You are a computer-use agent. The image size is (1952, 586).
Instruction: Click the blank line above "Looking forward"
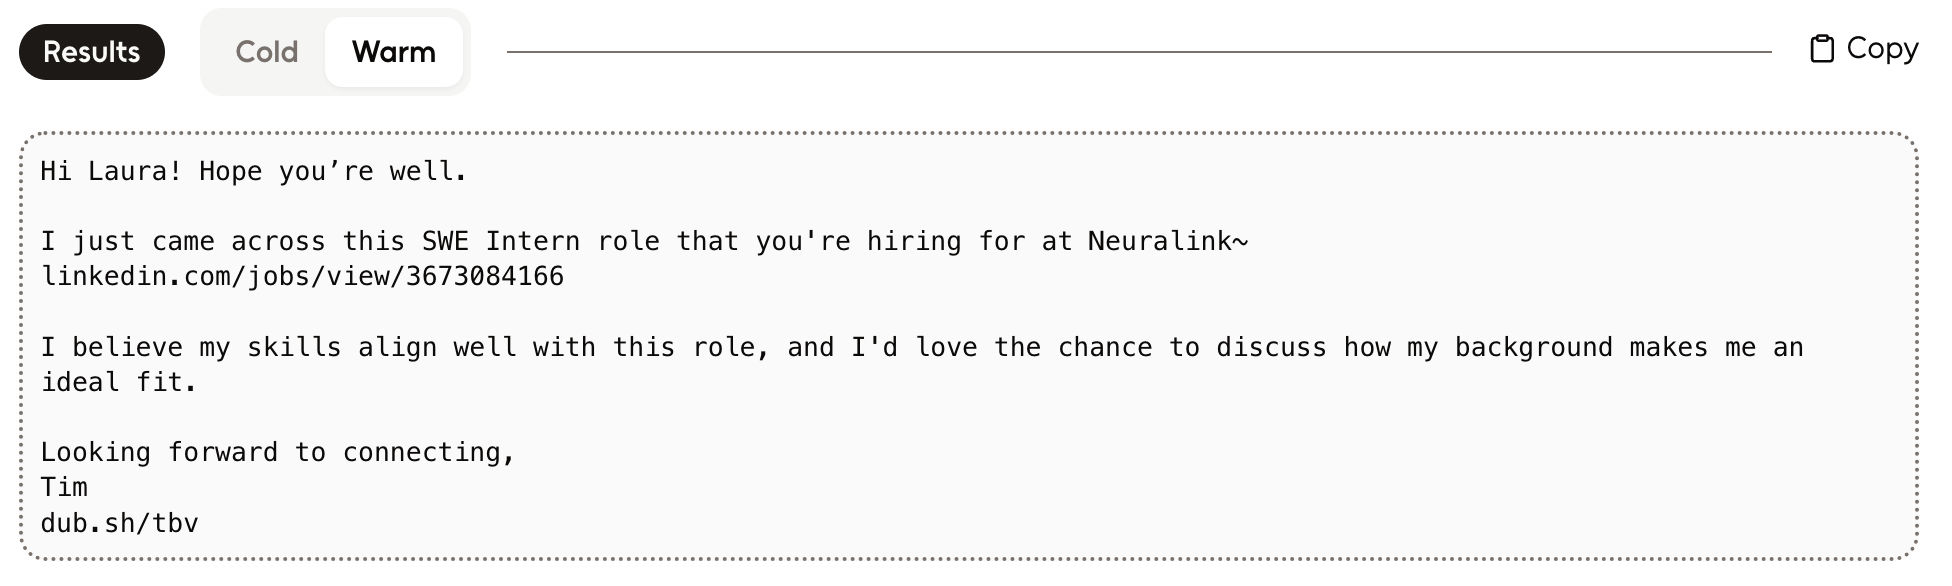pyautogui.click(x=600, y=418)
